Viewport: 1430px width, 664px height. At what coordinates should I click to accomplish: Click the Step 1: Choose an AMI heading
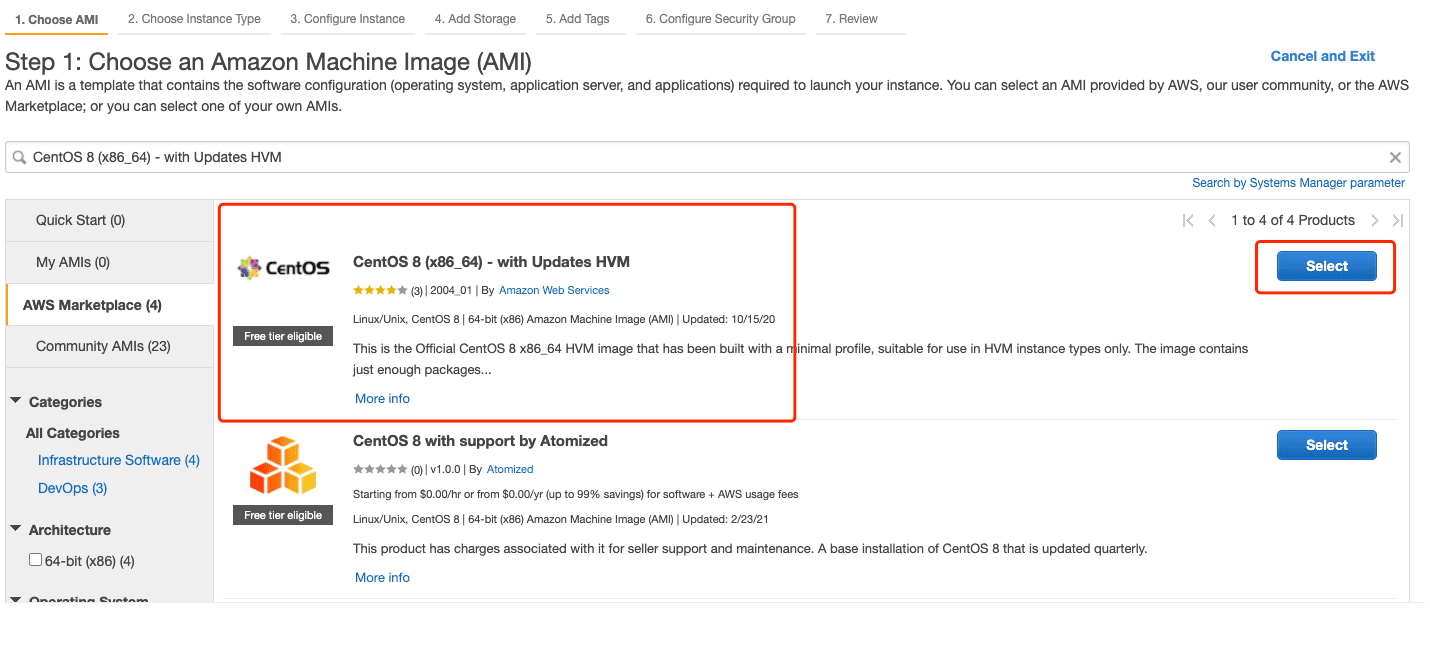[268, 62]
